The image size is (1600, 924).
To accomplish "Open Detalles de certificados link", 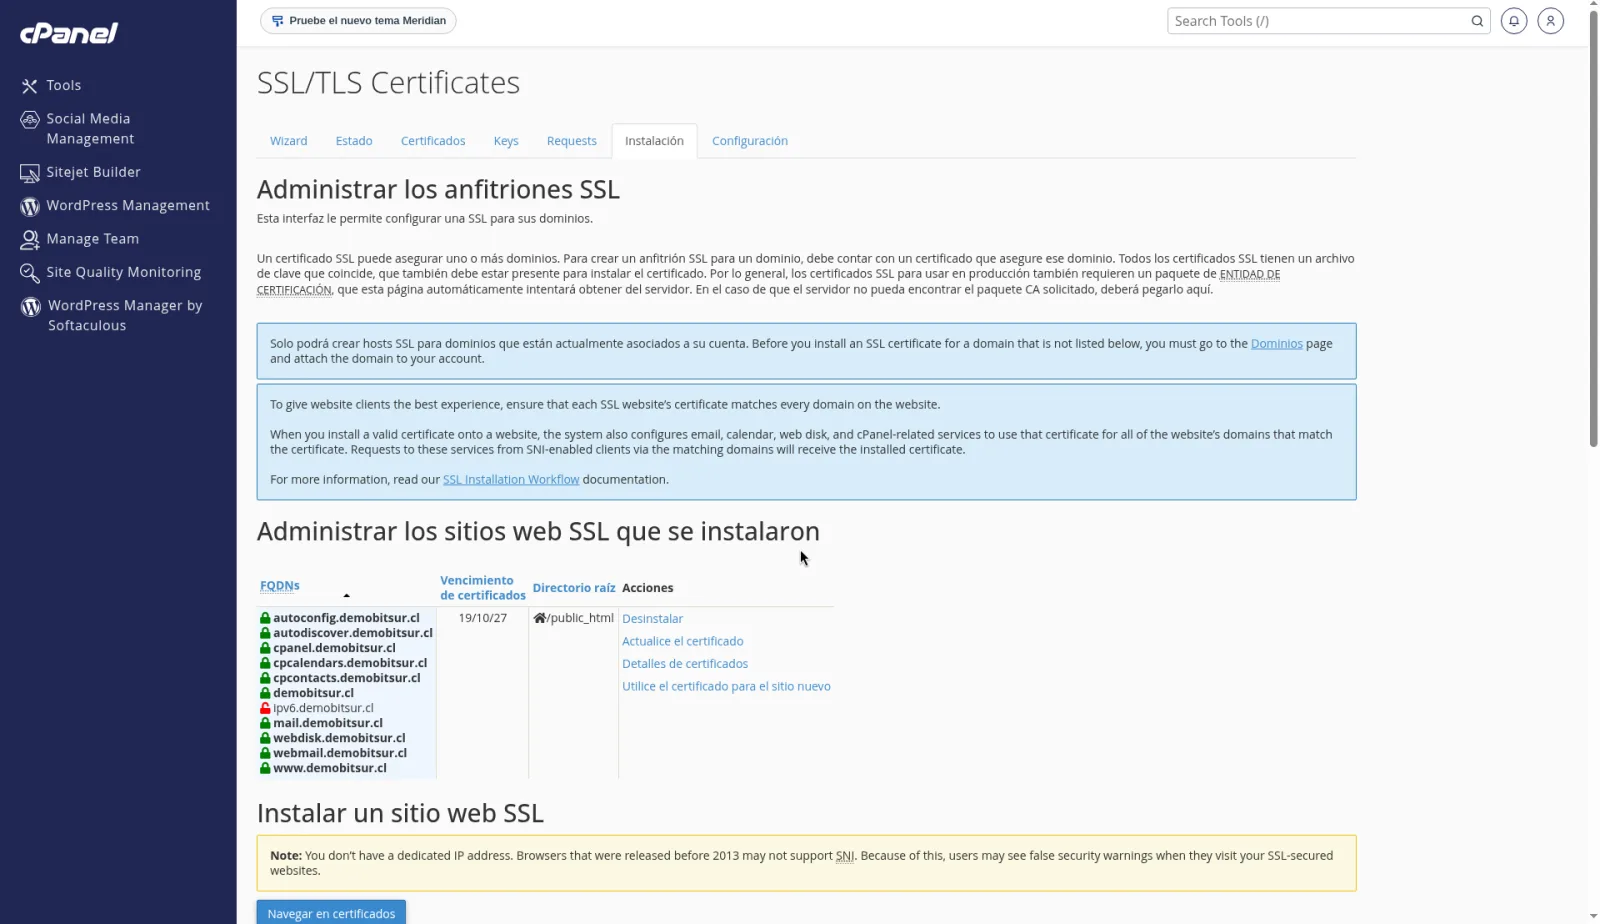I will [685, 664].
